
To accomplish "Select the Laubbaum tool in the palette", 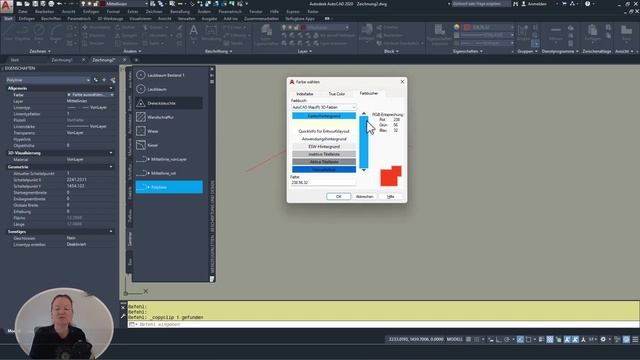I will coord(169,89).
